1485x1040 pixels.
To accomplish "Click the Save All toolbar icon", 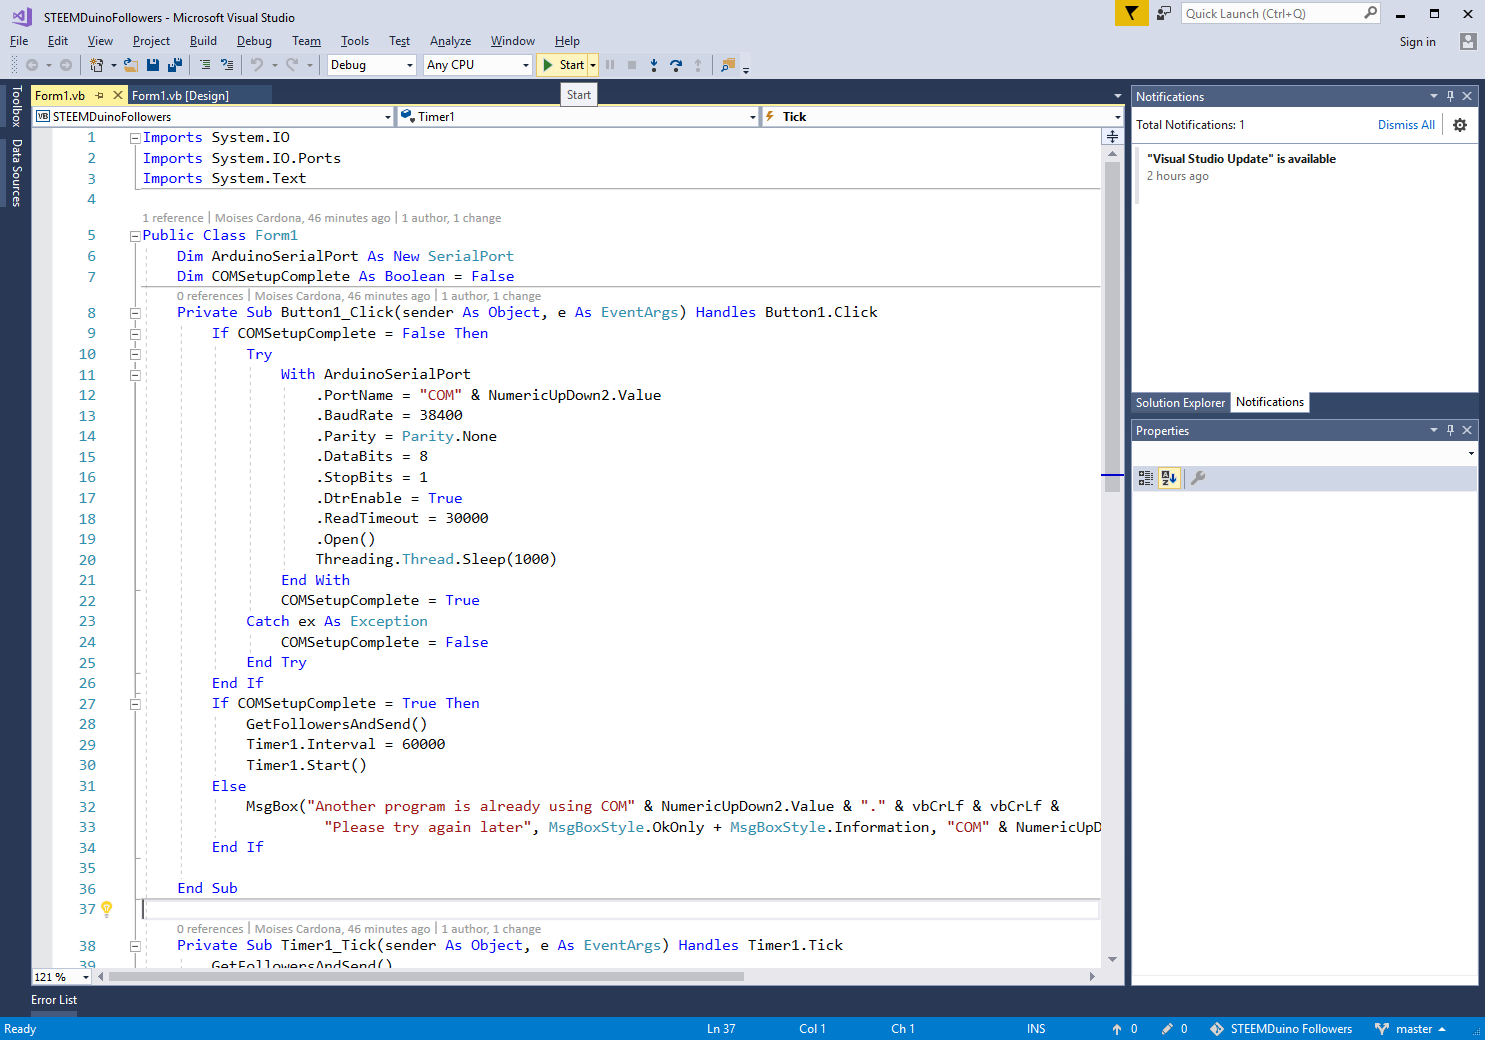I will (175, 65).
